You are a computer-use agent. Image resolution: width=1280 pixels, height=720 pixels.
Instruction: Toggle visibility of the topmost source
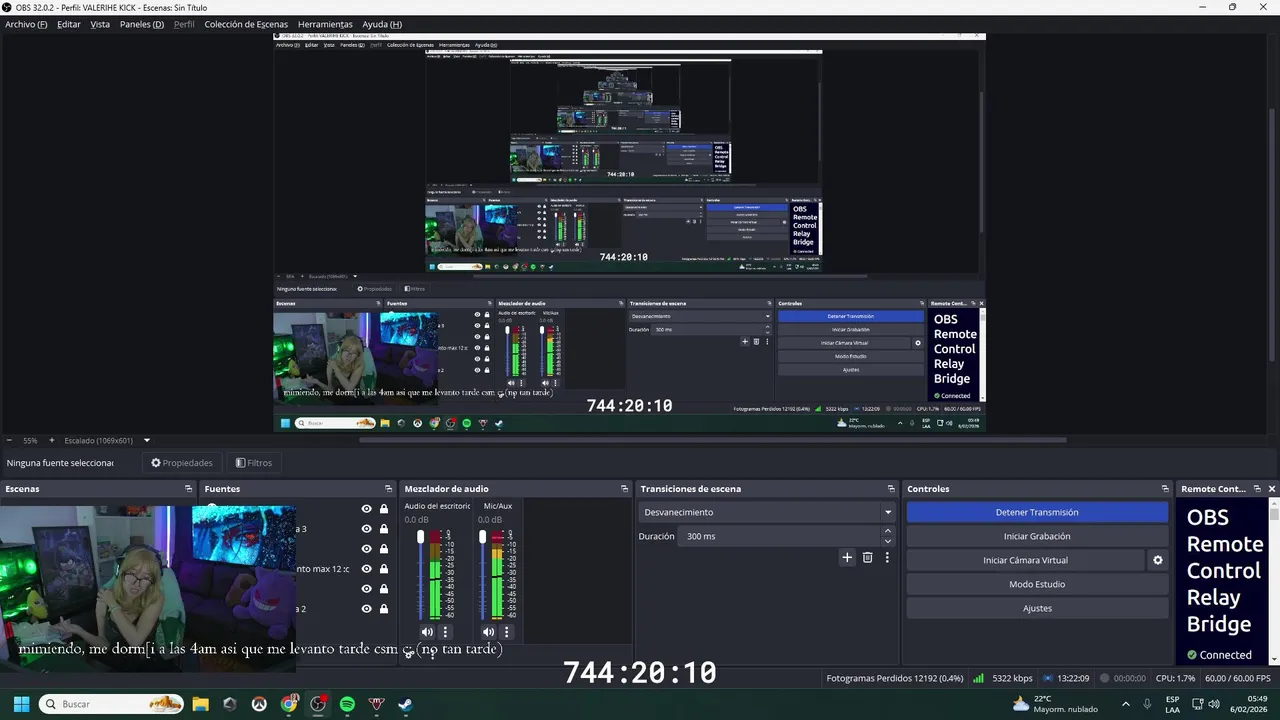366,509
